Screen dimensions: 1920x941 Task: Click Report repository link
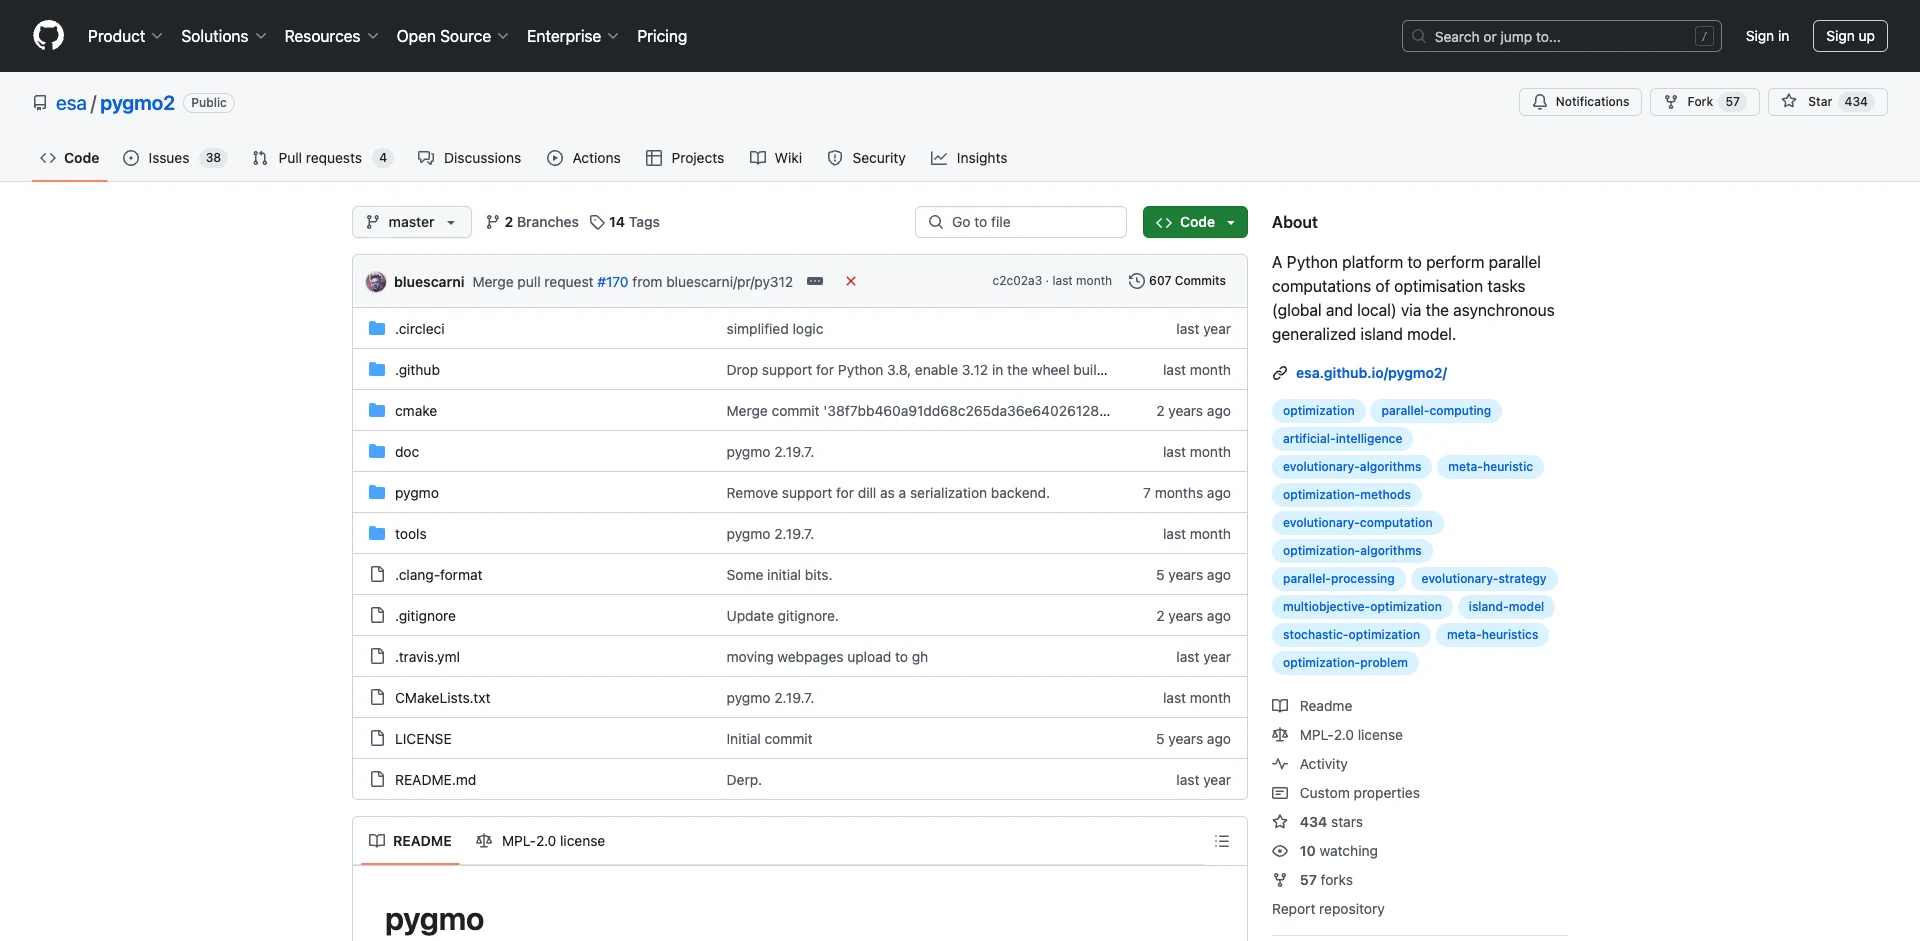[x=1328, y=909]
